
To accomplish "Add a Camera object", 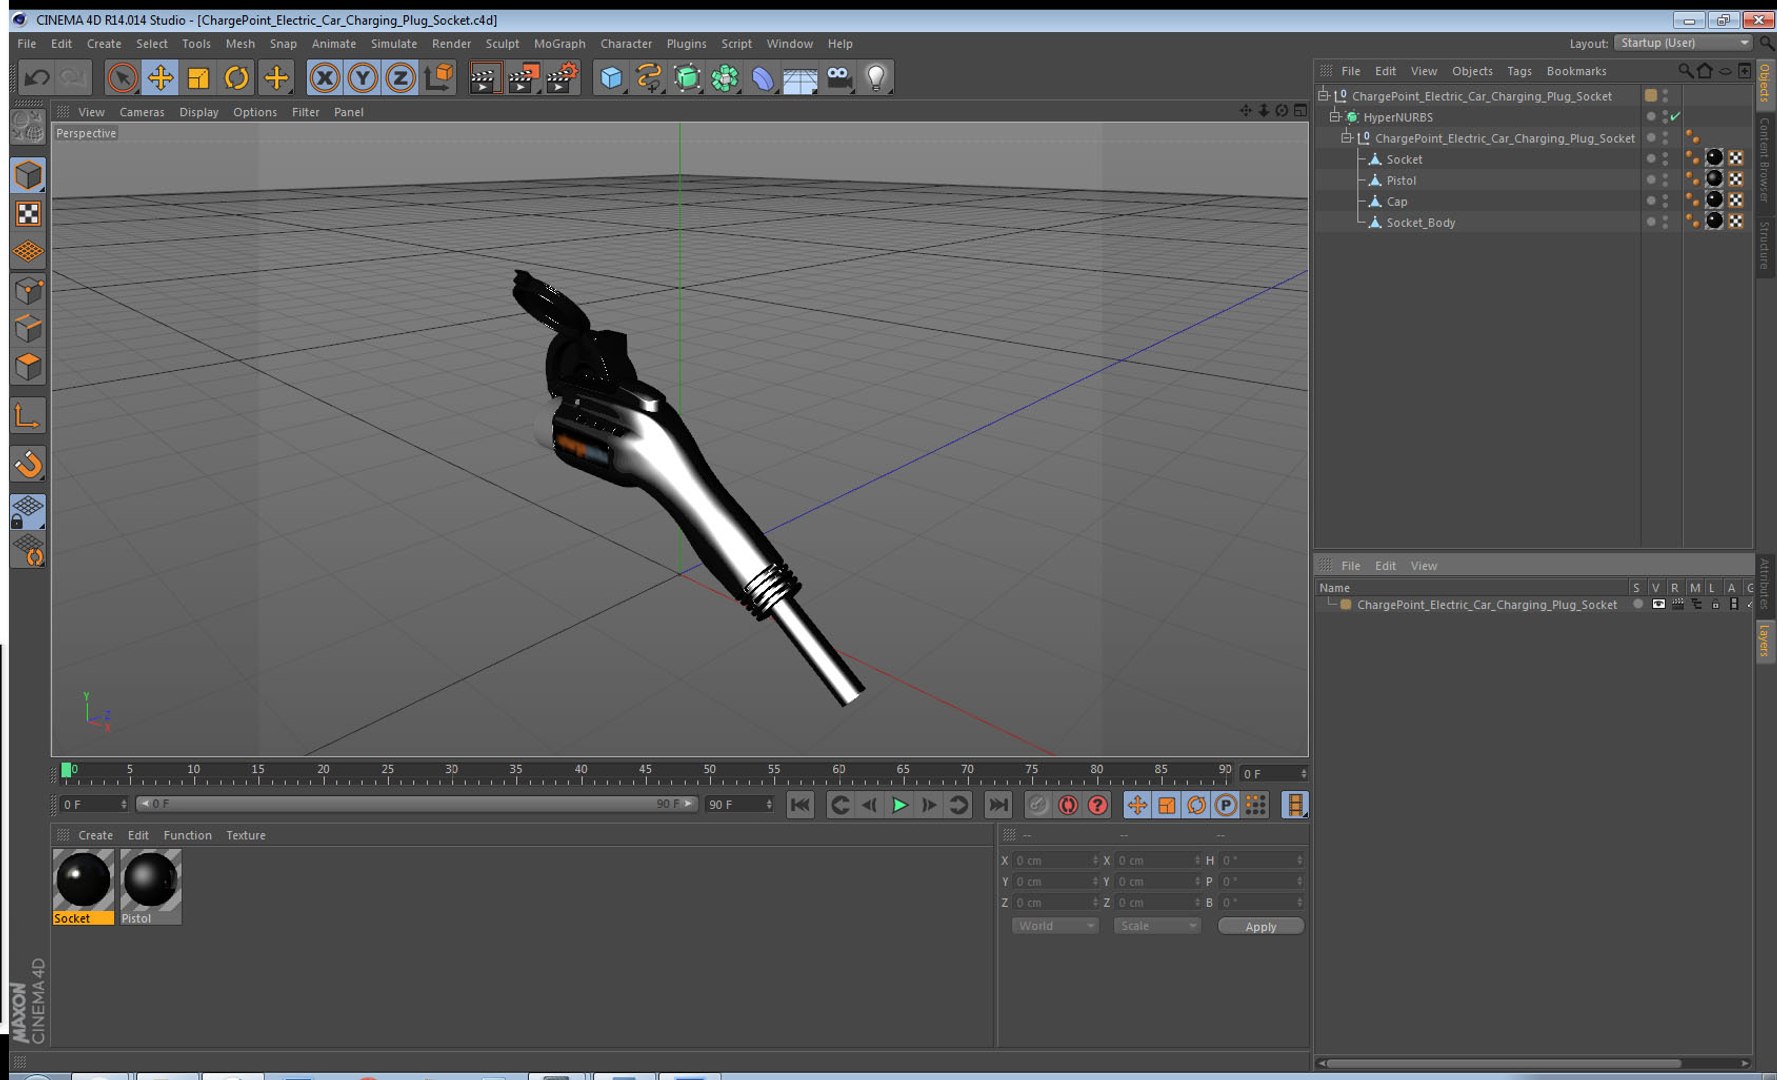I will pos(839,77).
